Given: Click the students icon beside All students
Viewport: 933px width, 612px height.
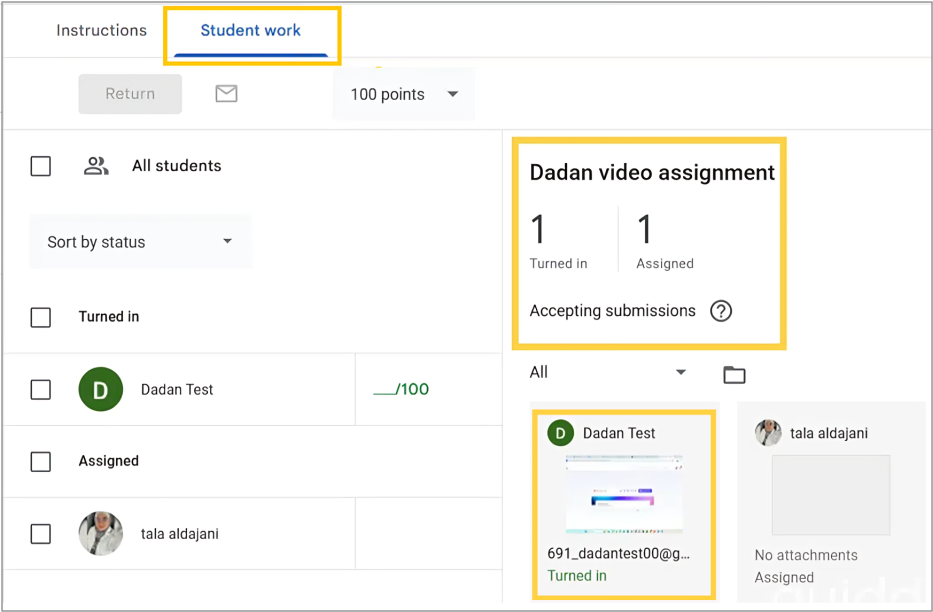Looking at the screenshot, I should click(95, 166).
